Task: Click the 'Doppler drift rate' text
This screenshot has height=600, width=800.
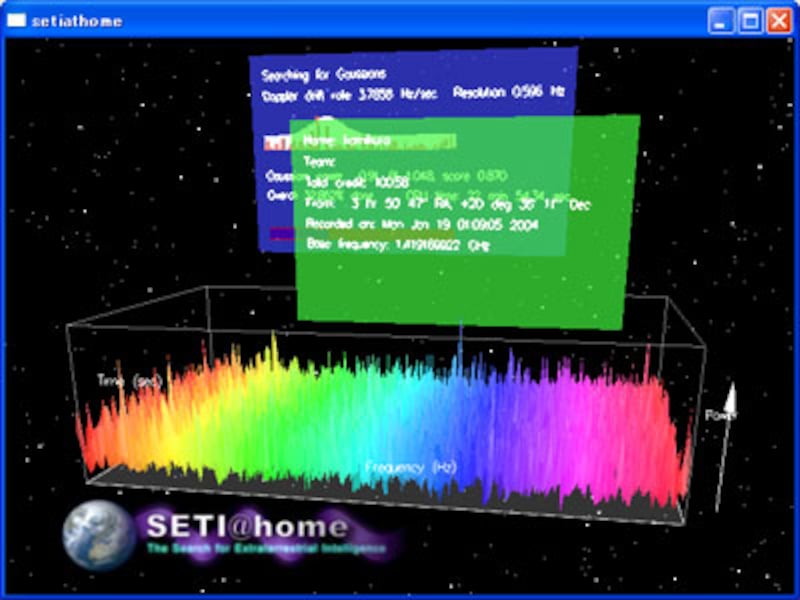Action: (x=349, y=95)
